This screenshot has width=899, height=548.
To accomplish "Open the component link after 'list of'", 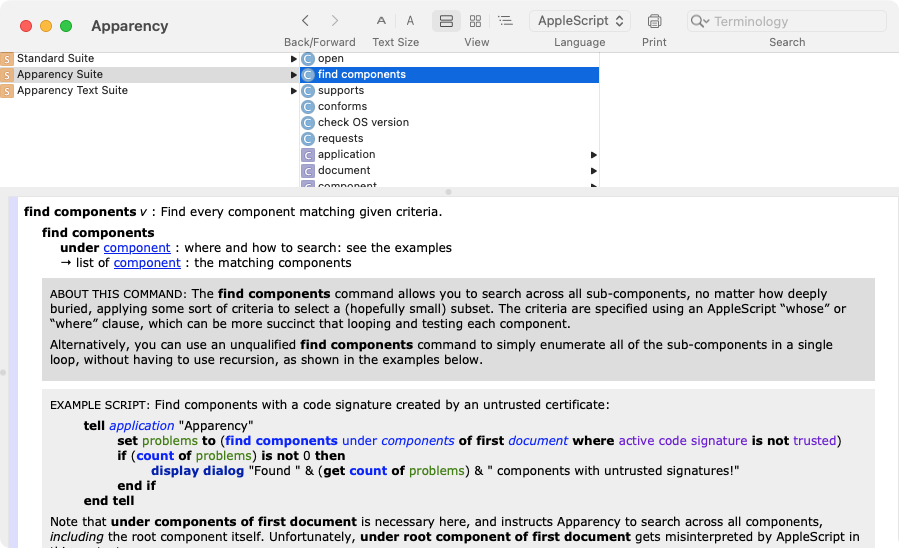I will click(x=147, y=263).
